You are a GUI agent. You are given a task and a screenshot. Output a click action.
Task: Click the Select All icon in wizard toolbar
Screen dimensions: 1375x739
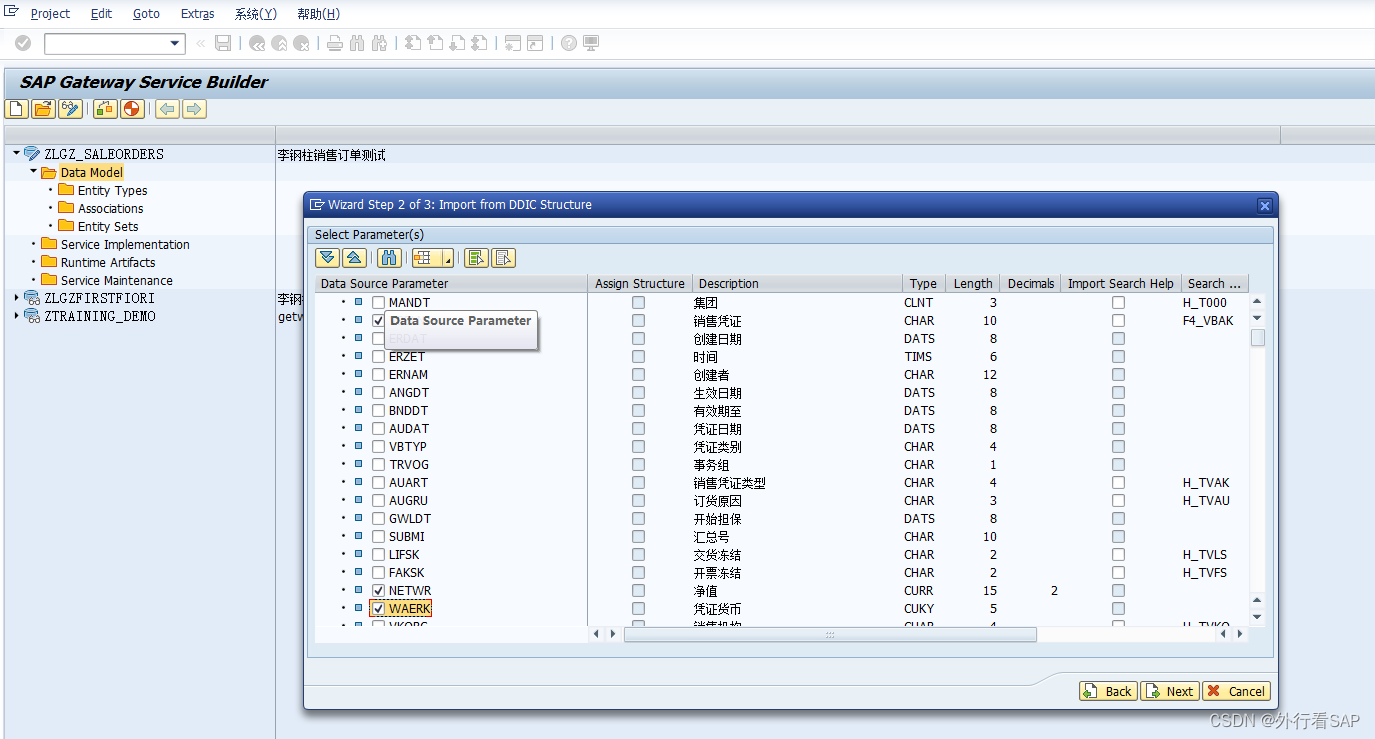coord(476,258)
